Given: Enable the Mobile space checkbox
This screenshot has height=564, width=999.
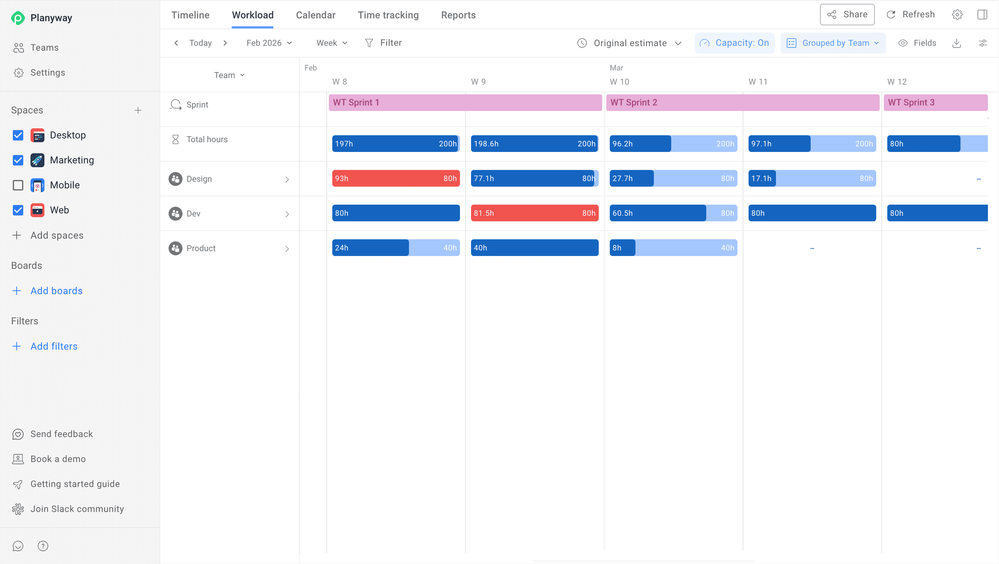Looking at the screenshot, I should tap(18, 185).
